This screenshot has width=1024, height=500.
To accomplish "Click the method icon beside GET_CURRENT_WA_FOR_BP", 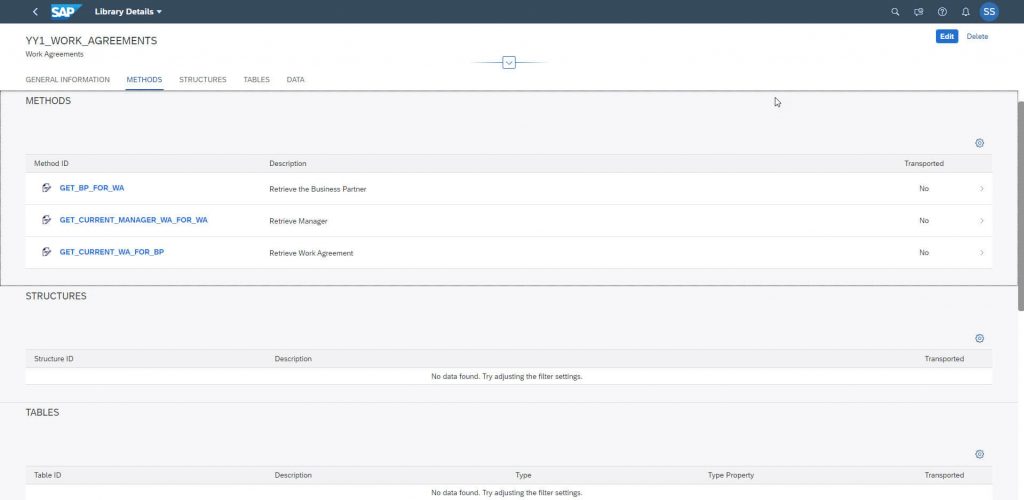I will pyautogui.click(x=46, y=252).
